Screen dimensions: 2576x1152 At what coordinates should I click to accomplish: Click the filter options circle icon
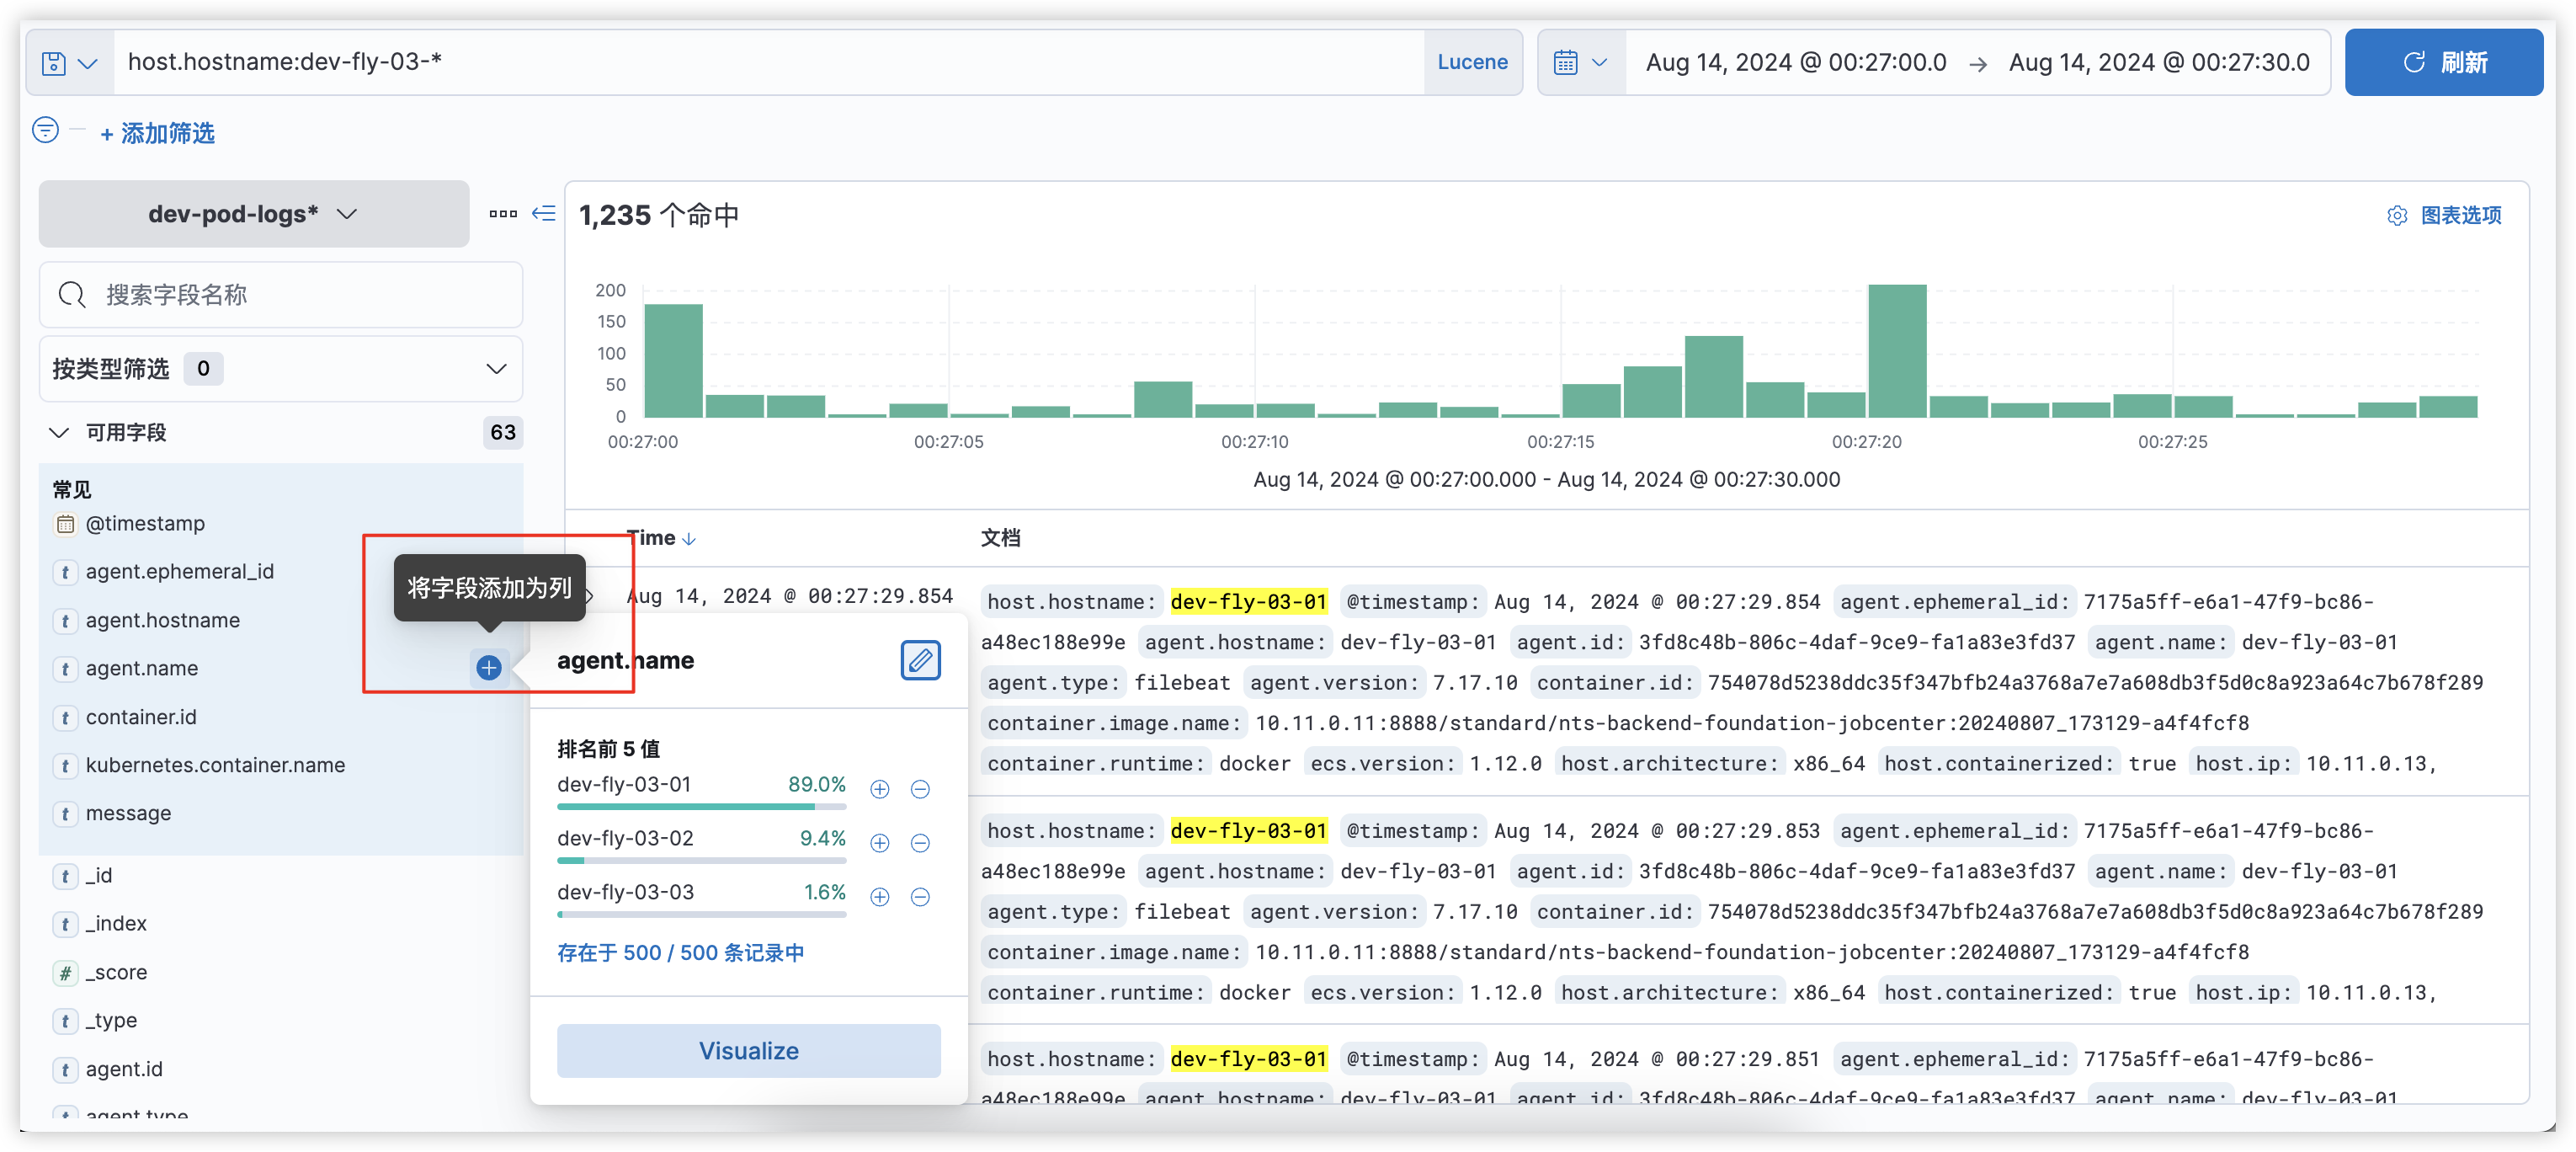[46, 131]
